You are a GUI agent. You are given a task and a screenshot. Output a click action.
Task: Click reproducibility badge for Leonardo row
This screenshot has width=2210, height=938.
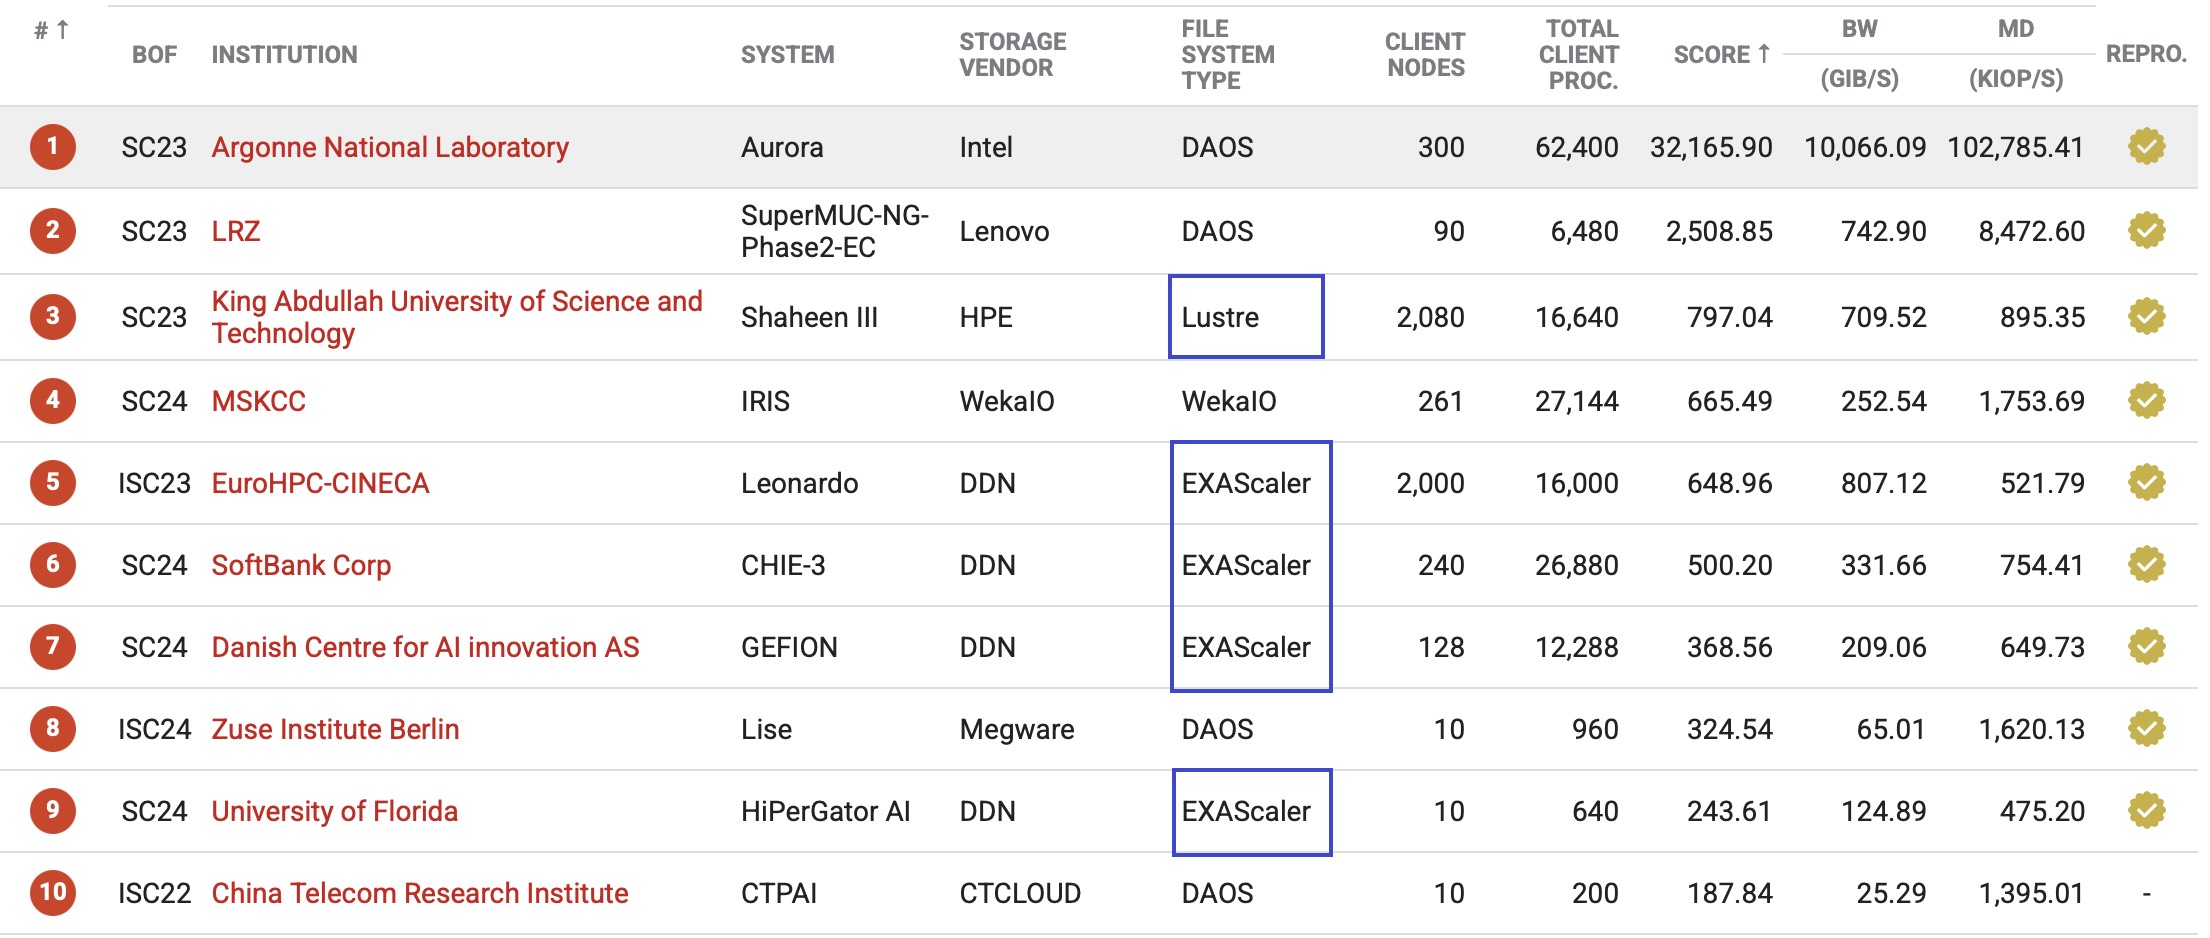click(x=2146, y=483)
